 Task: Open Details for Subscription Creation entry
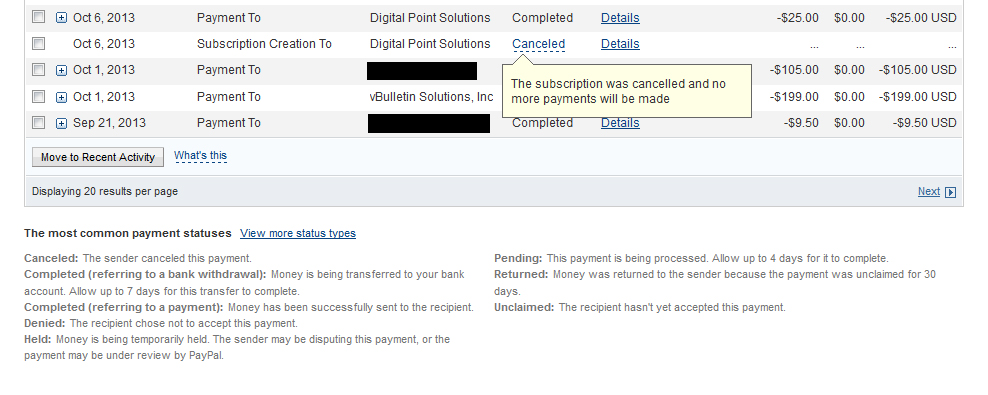pyautogui.click(x=620, y=44)
